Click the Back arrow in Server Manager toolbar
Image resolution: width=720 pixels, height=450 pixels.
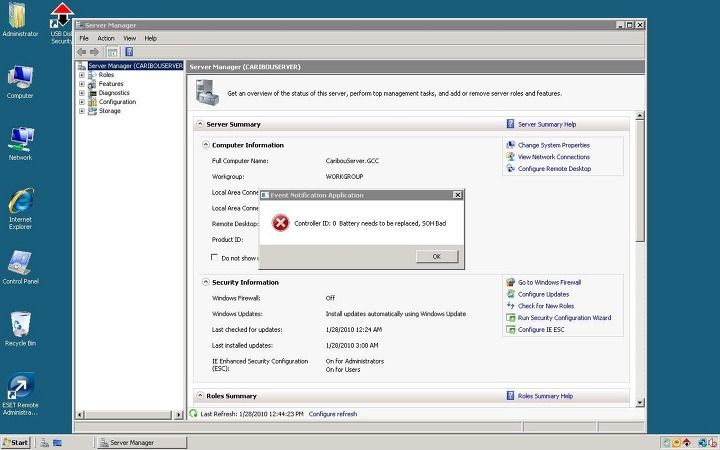pos(82,52)
